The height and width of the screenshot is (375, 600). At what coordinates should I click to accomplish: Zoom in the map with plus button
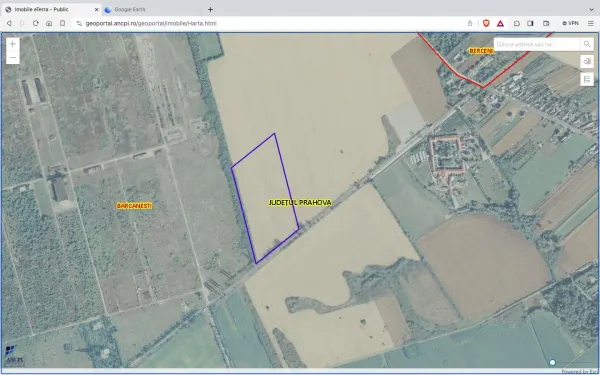pos(13,44)
